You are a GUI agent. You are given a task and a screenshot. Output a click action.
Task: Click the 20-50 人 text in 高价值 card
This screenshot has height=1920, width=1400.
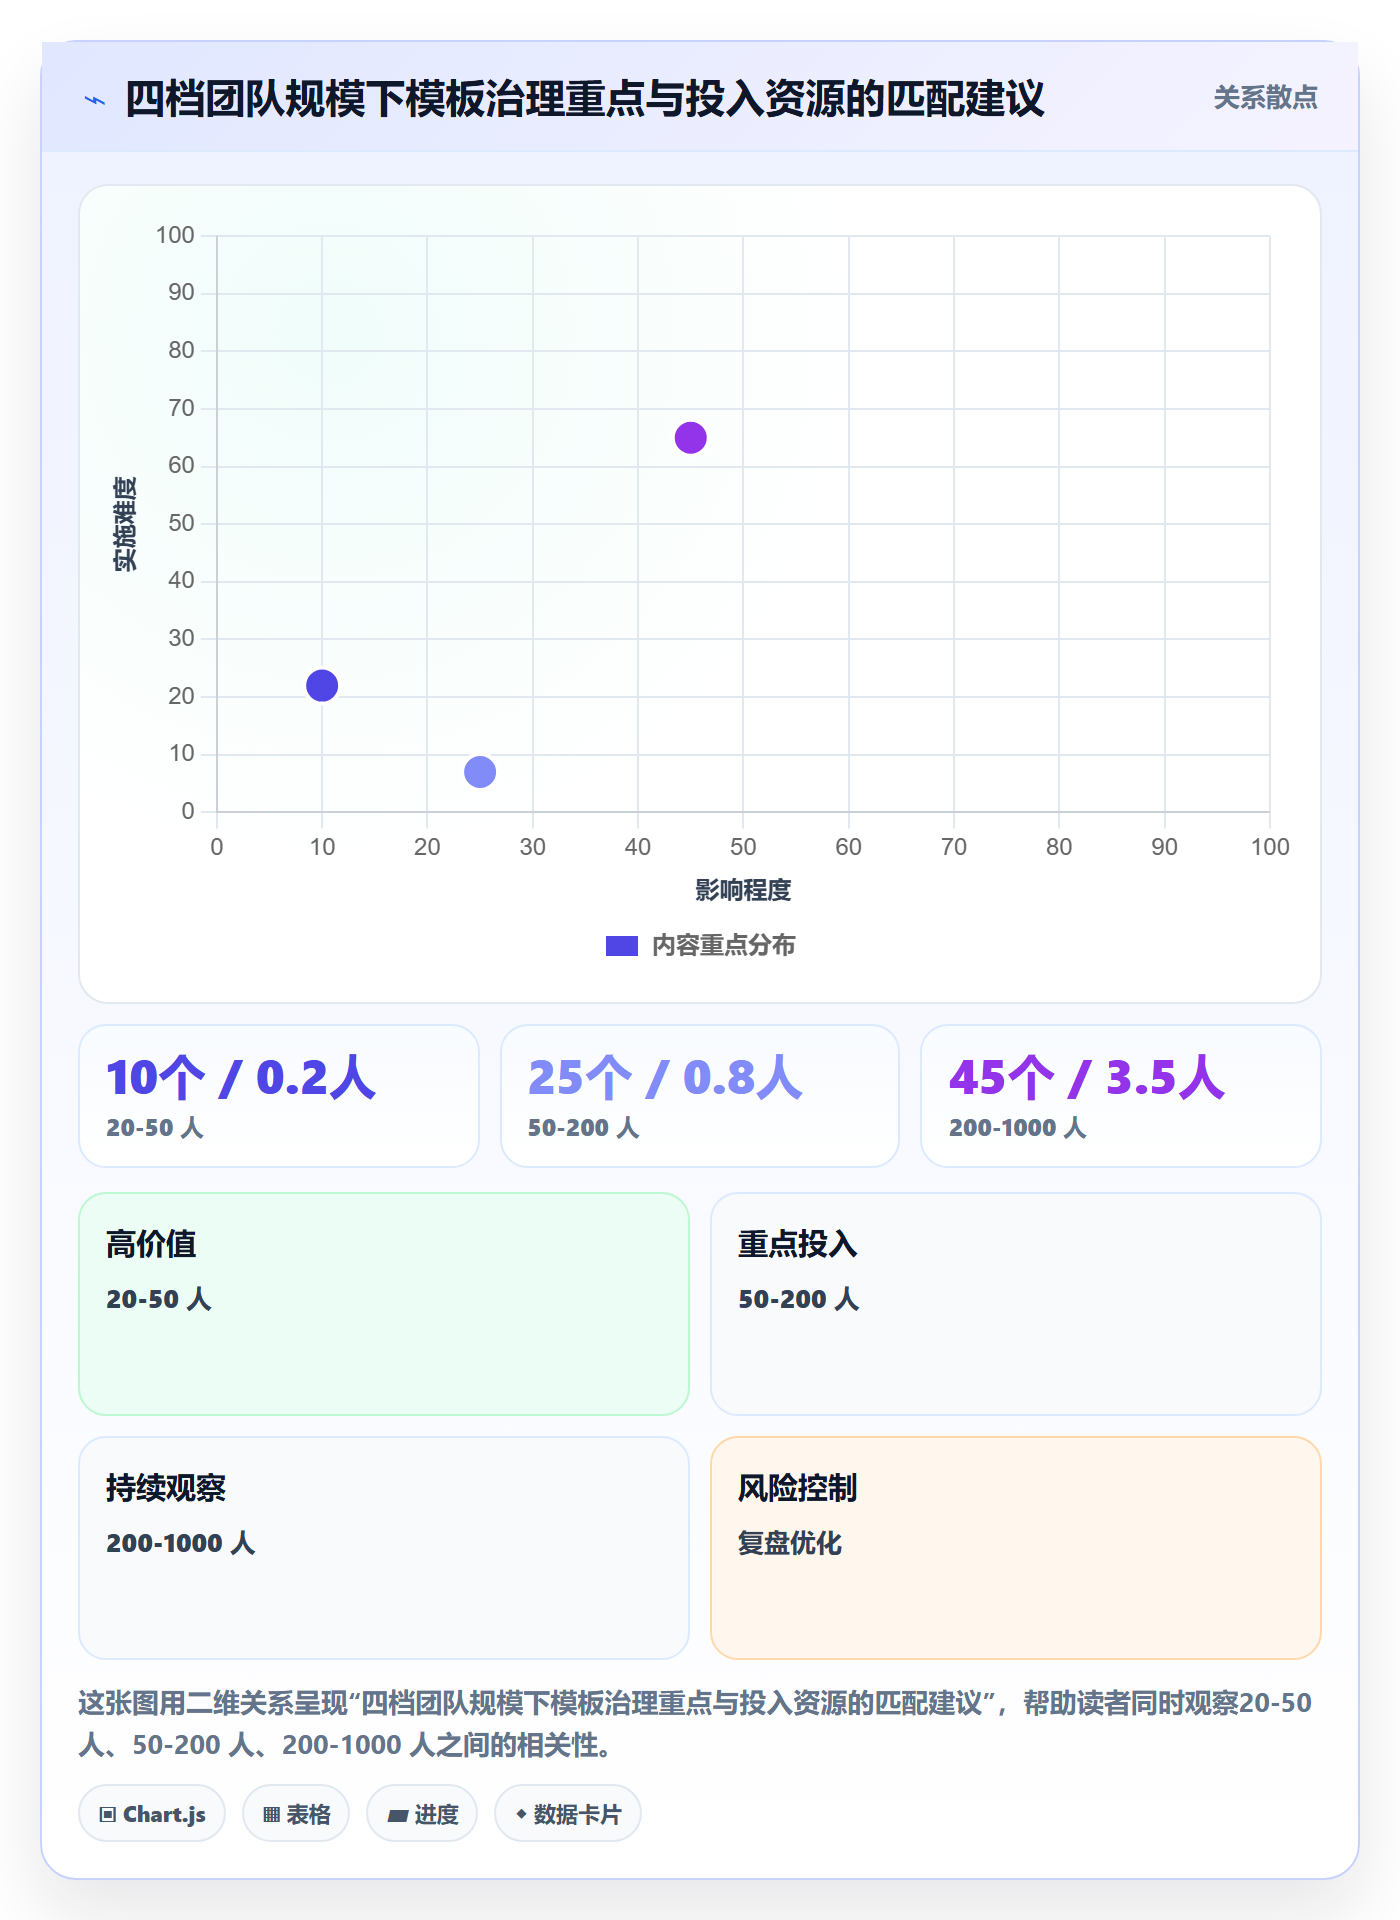[159, 1299]
